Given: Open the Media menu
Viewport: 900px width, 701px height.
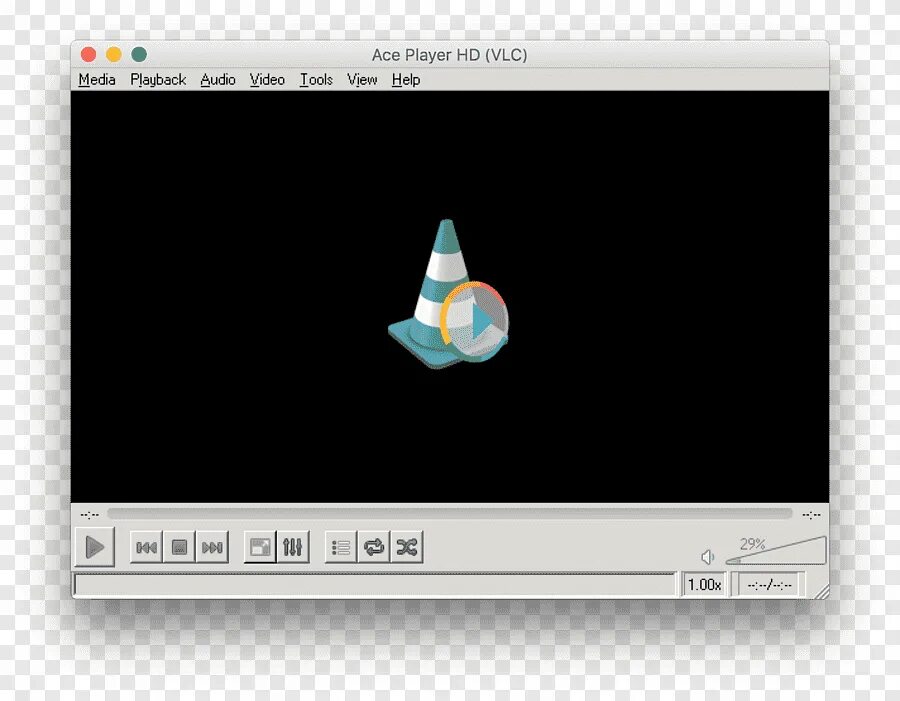Looking at the screenshot, I should coord(97,80).
